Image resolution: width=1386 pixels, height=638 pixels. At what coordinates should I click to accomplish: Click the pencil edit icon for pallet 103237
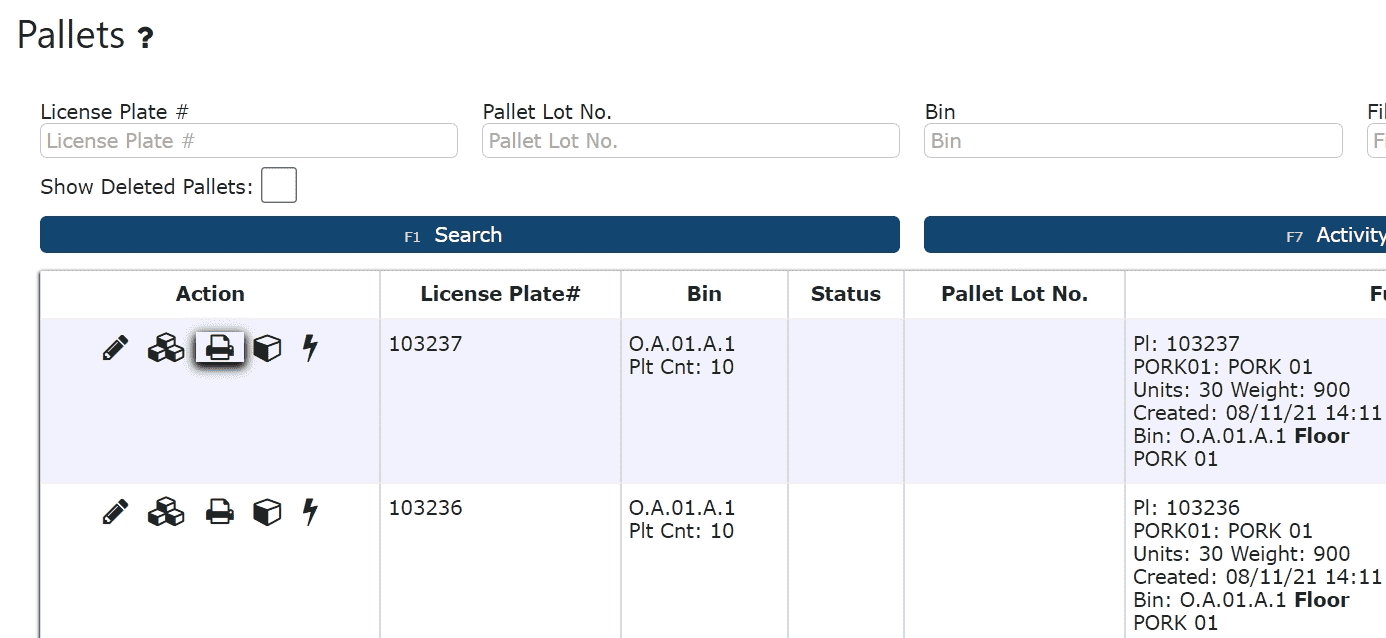pos(116,348)
